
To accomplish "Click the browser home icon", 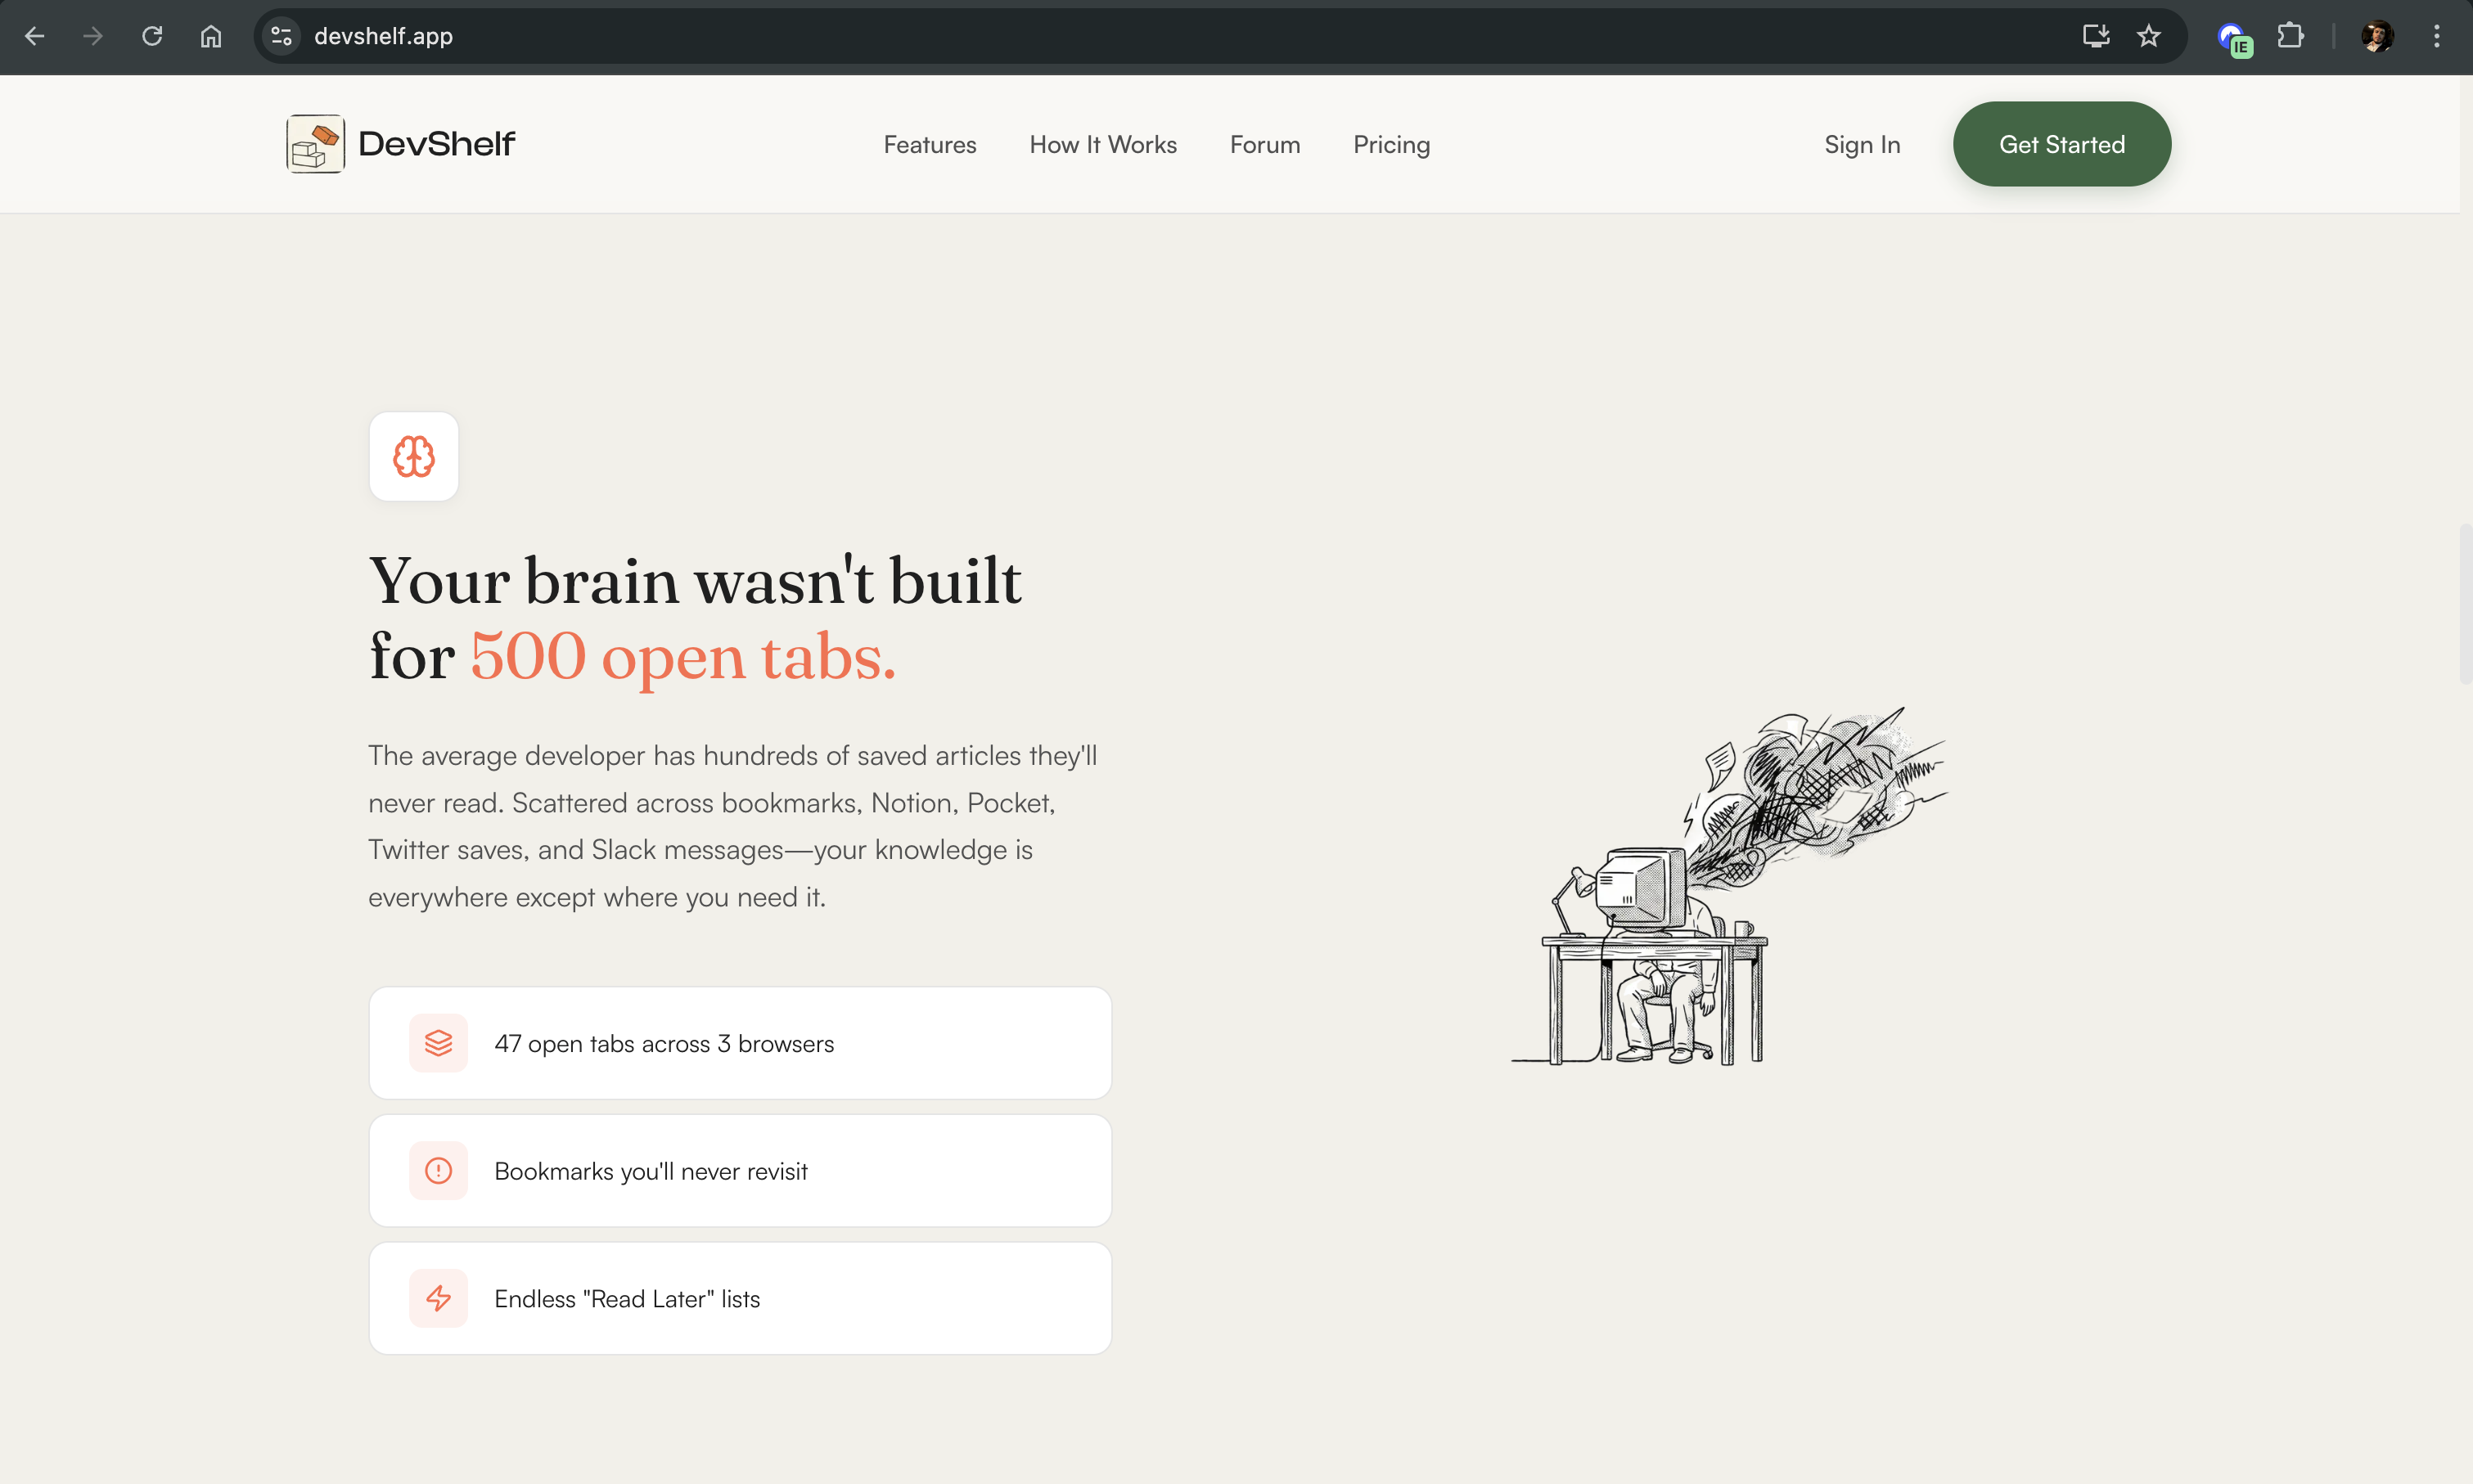I will coord(211,36).
